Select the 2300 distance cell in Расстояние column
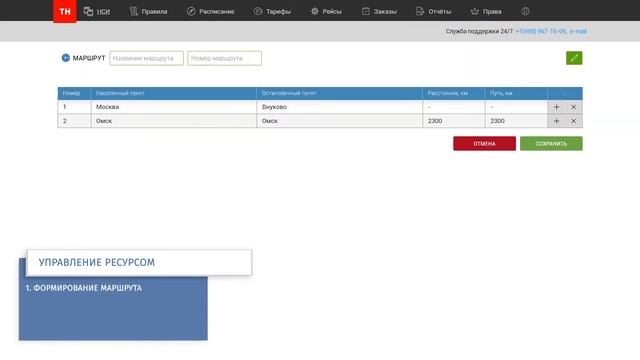640x360 pixels. point(454,121)
